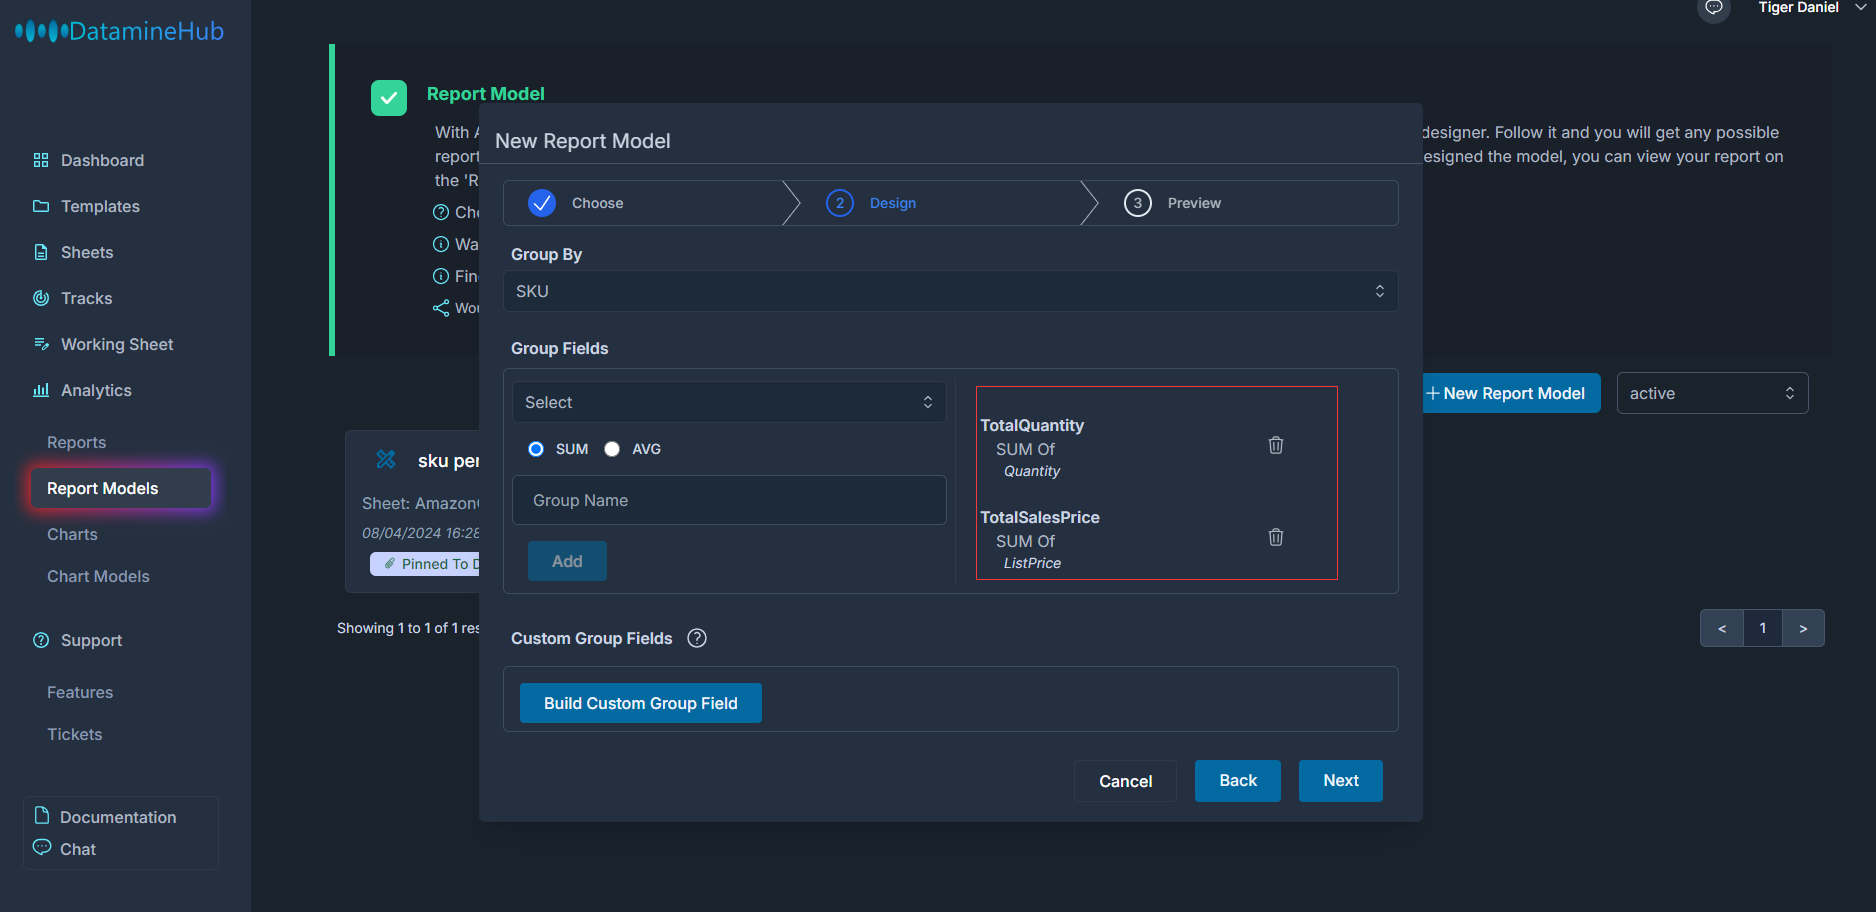Click the step 2 Design circle
1876x912 pixels.
pyautogui.click(x=840, y=203)
